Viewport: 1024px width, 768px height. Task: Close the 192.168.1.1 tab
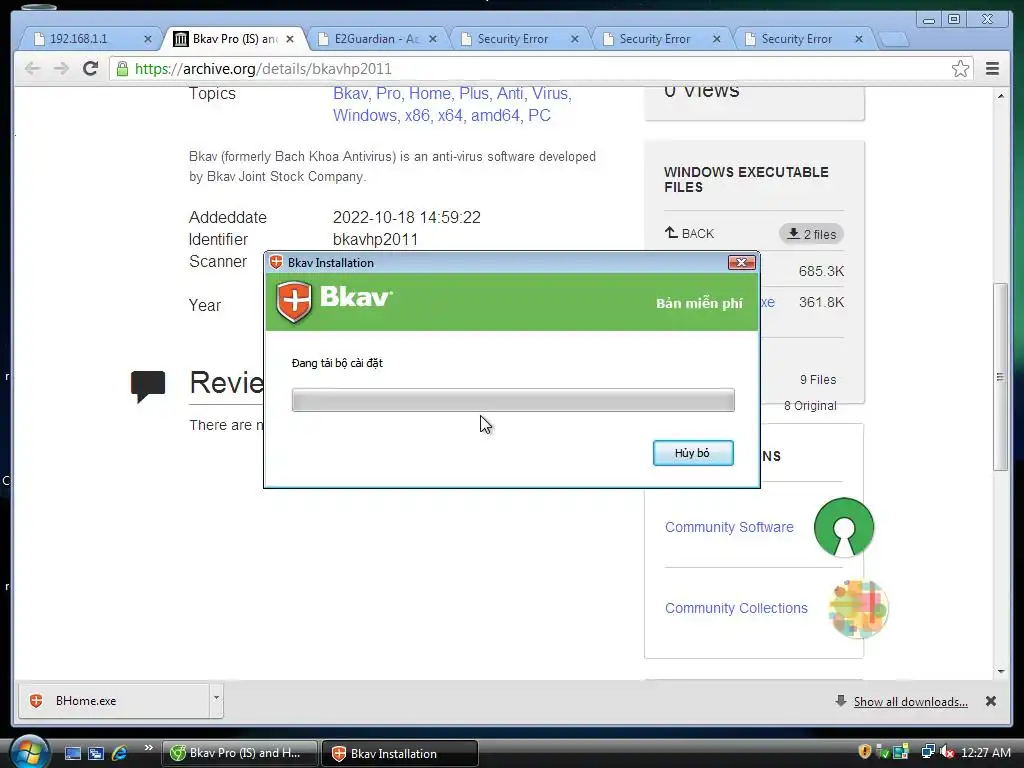[x=148, y=39]
